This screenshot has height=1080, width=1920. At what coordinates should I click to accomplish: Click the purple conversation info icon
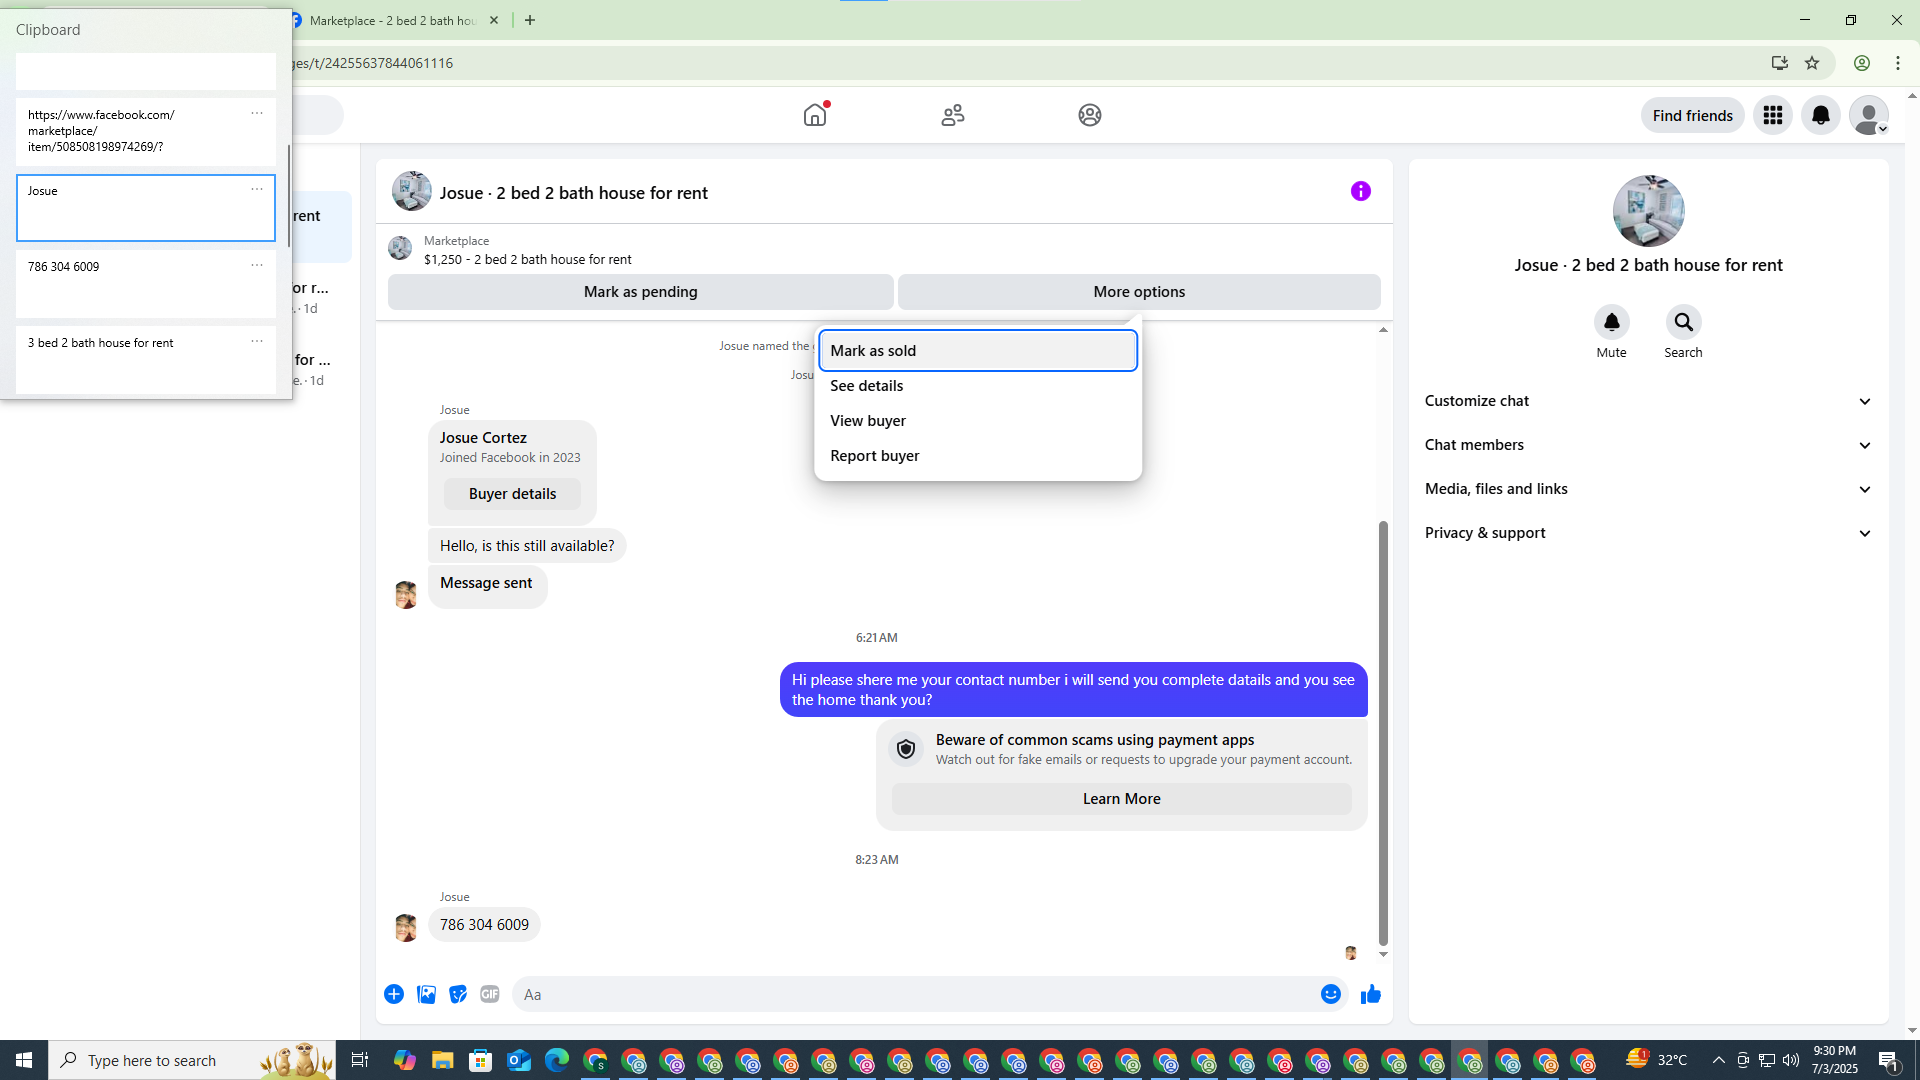1361,191
